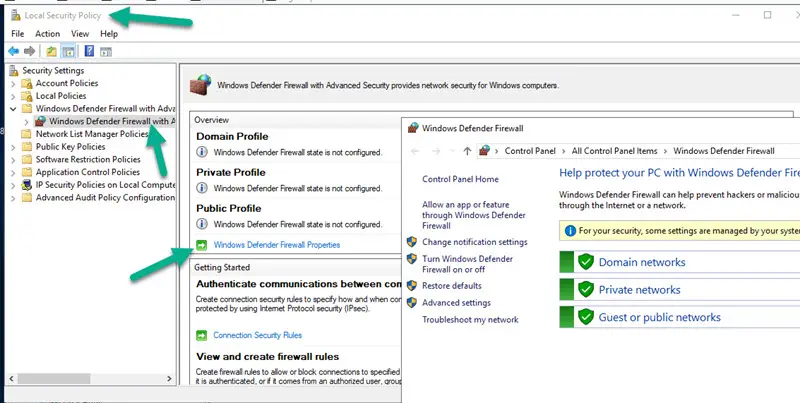Click the green shield next to Private networks
The height and width of the screenshot is (403, 800).
tap(586, 290)
